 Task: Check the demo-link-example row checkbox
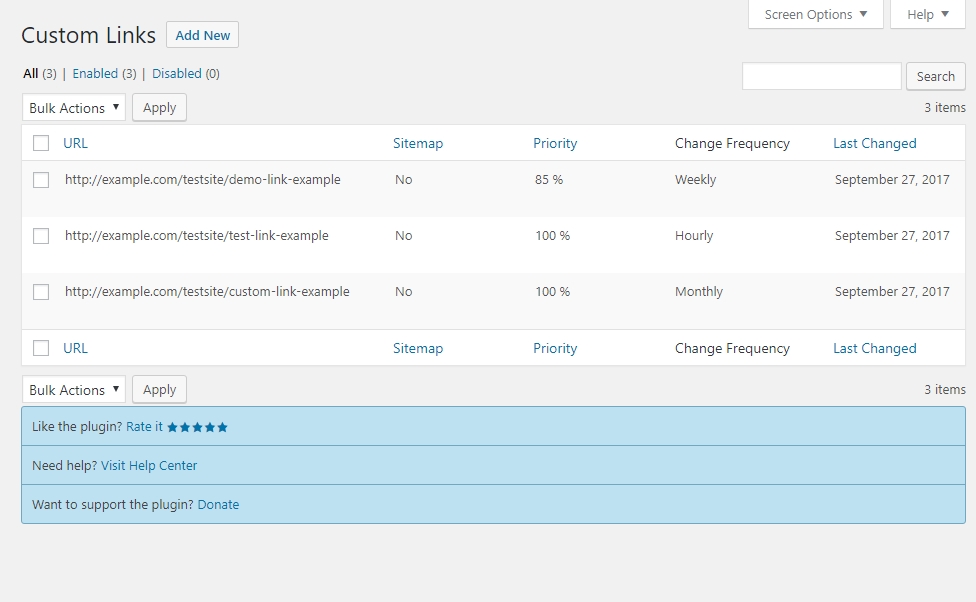tap(41, 180)
